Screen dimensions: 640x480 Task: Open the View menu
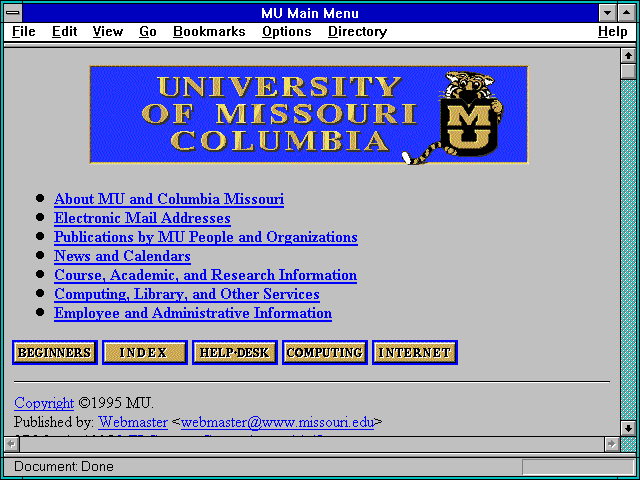pyautogui.click(x=107, y=32)
